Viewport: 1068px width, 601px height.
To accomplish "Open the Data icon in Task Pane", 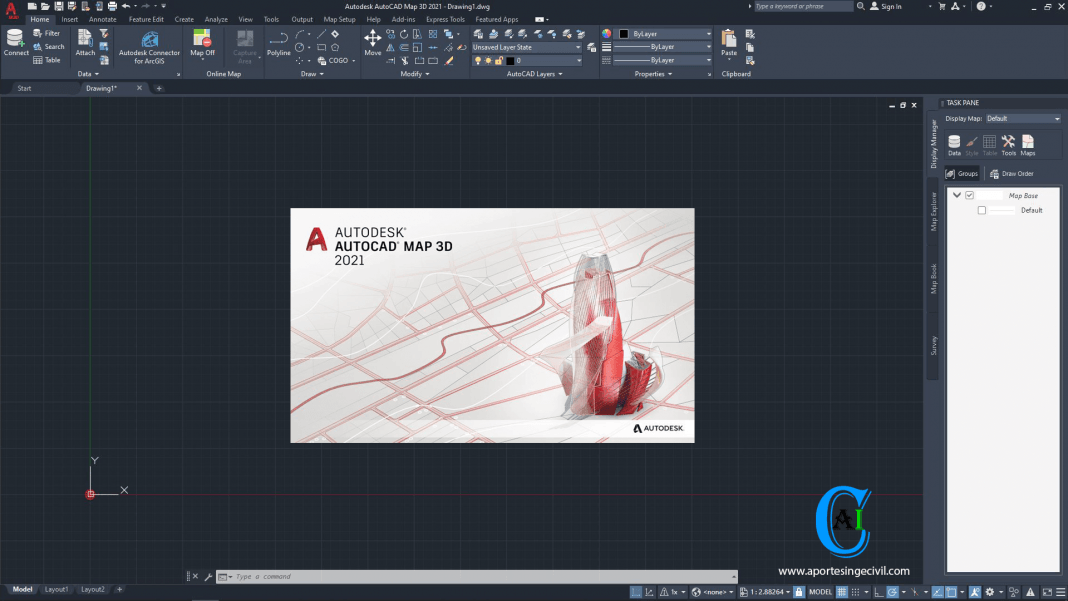I will point(953,143).
